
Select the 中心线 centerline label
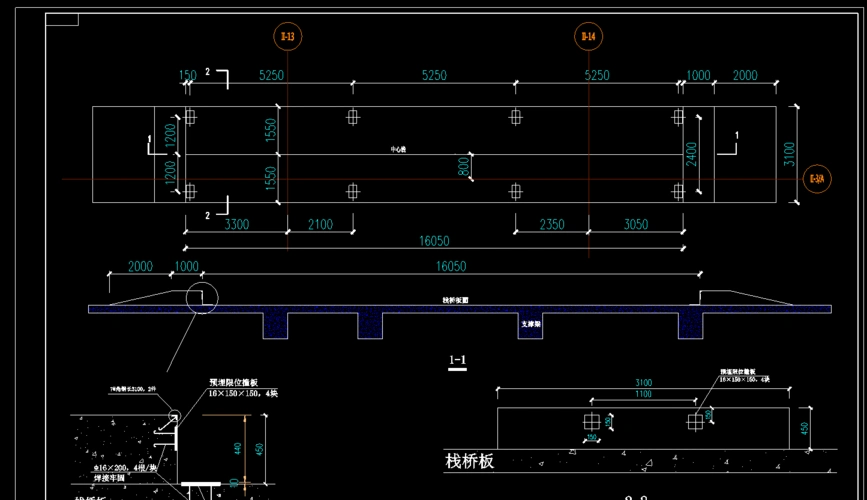[398, 150]
